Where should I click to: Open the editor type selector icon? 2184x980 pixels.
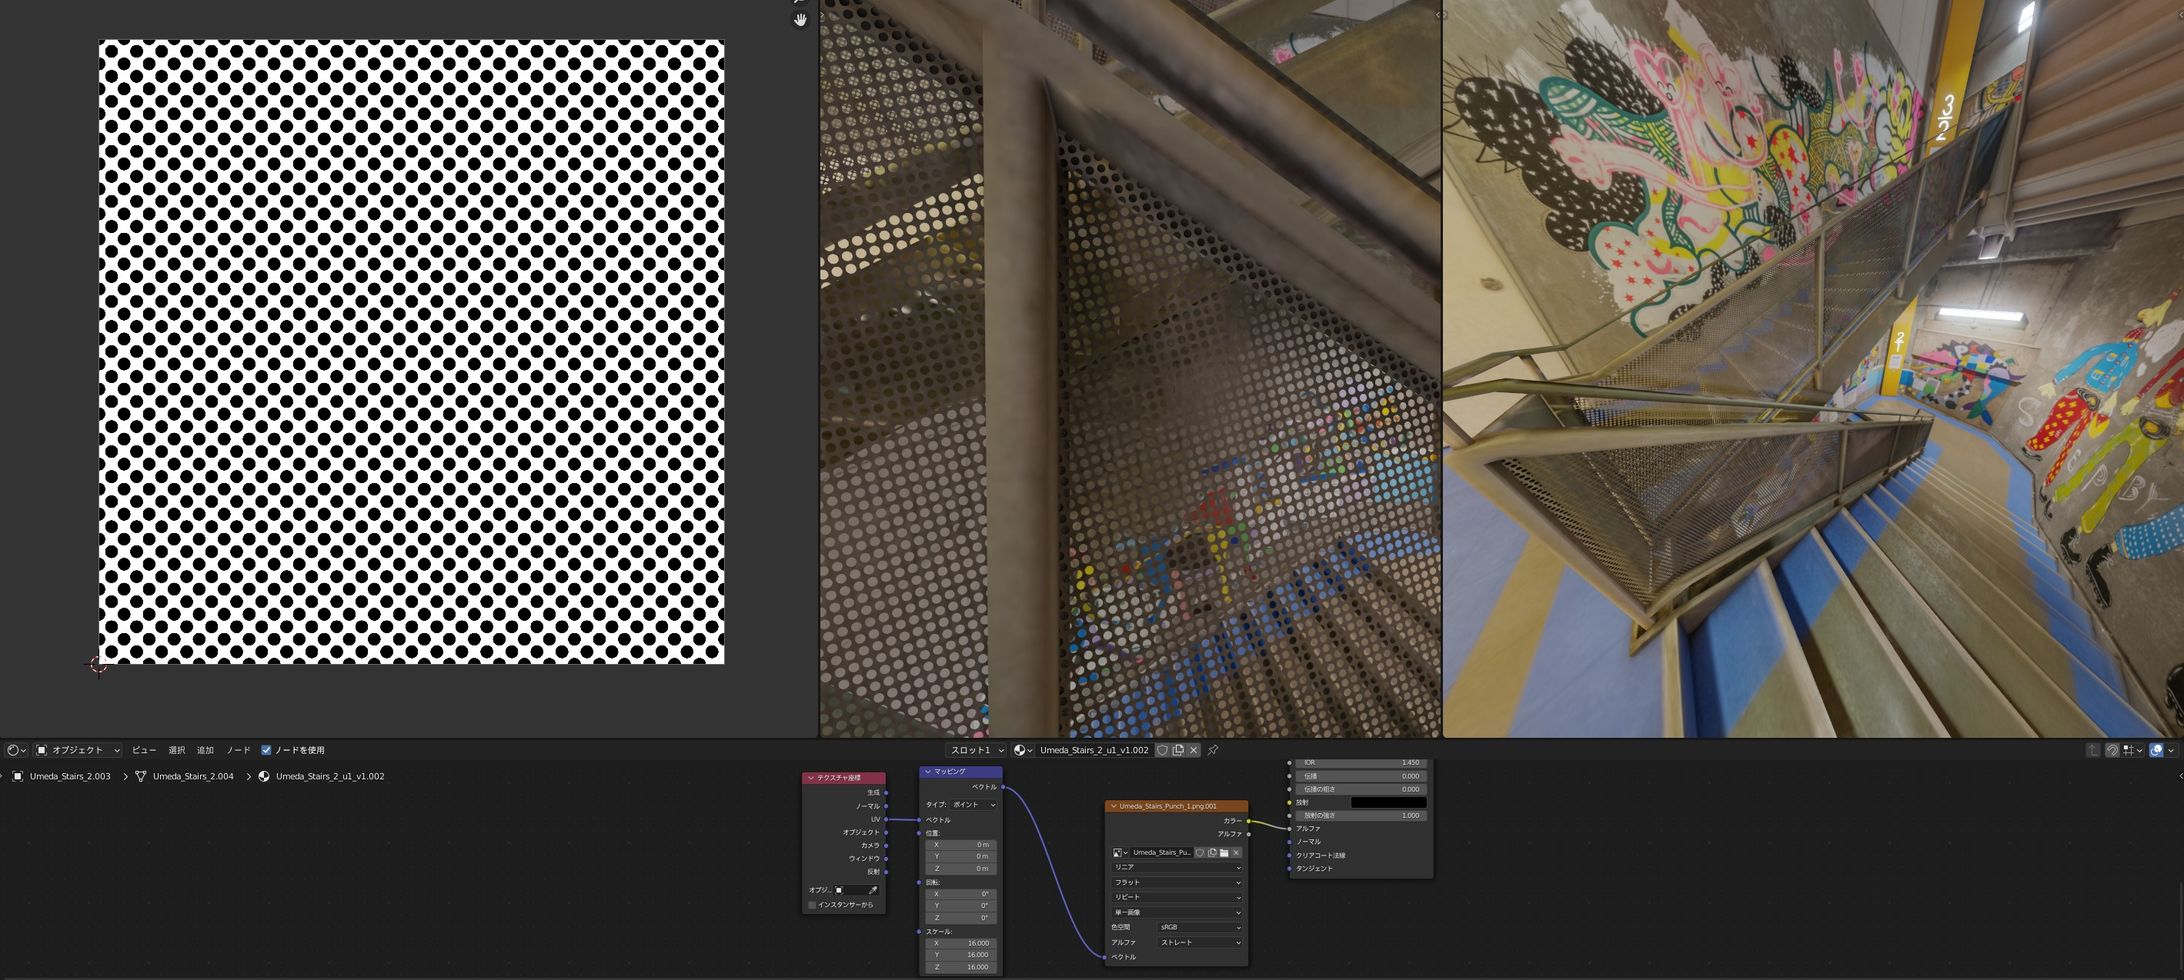point(16,750)
